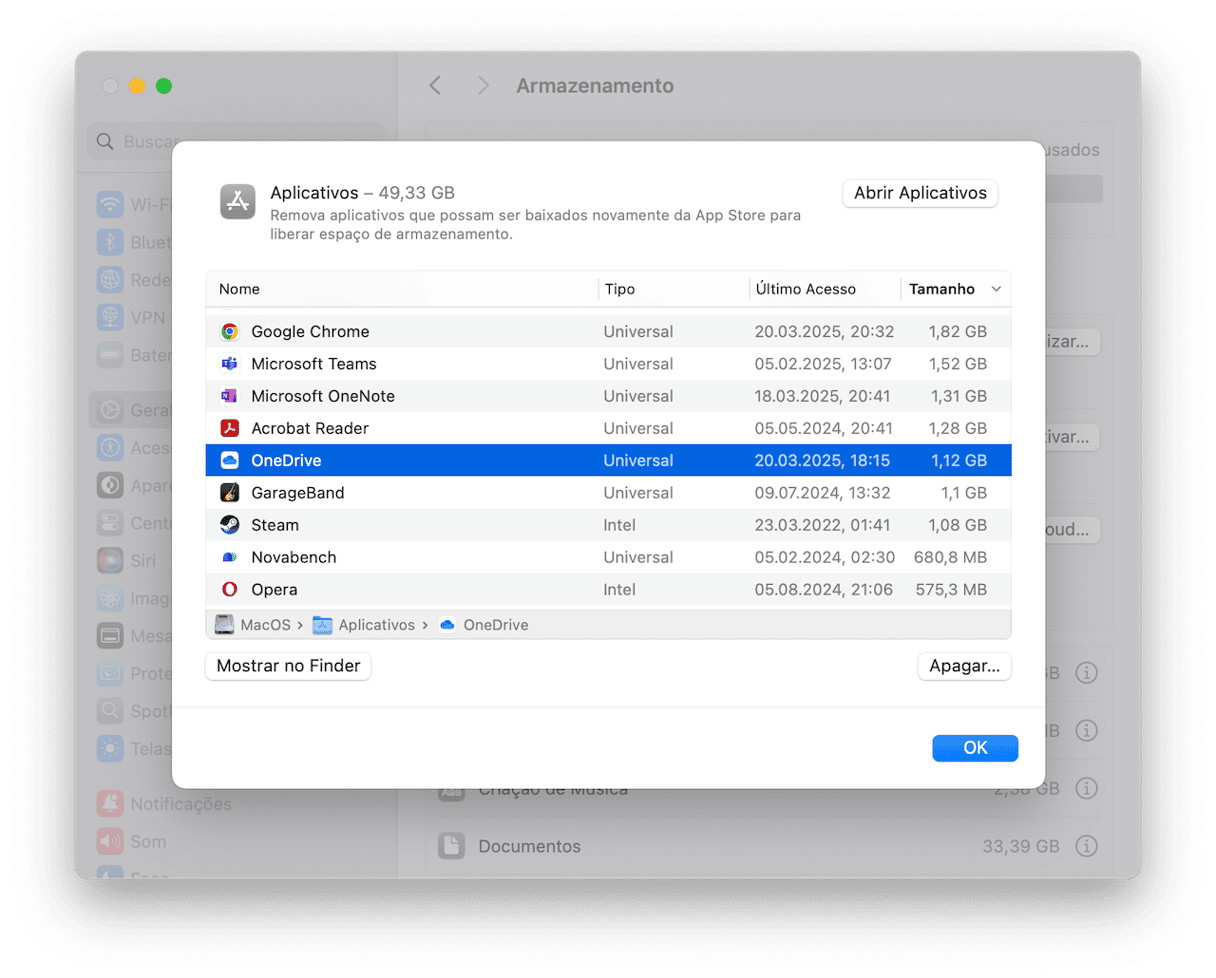Image resolution: width=1216 pixels, height=978 pixels.
Task: Select the Steam row name
Action: (x=275, y=525)
